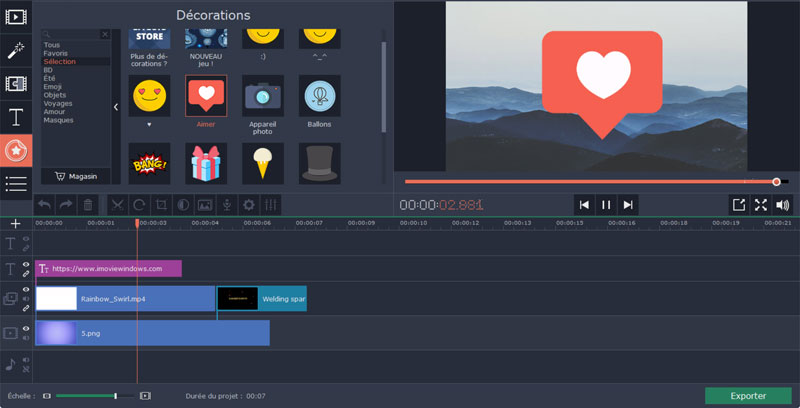Select the Tous category
800x408 pixels.
click(52, 45)
